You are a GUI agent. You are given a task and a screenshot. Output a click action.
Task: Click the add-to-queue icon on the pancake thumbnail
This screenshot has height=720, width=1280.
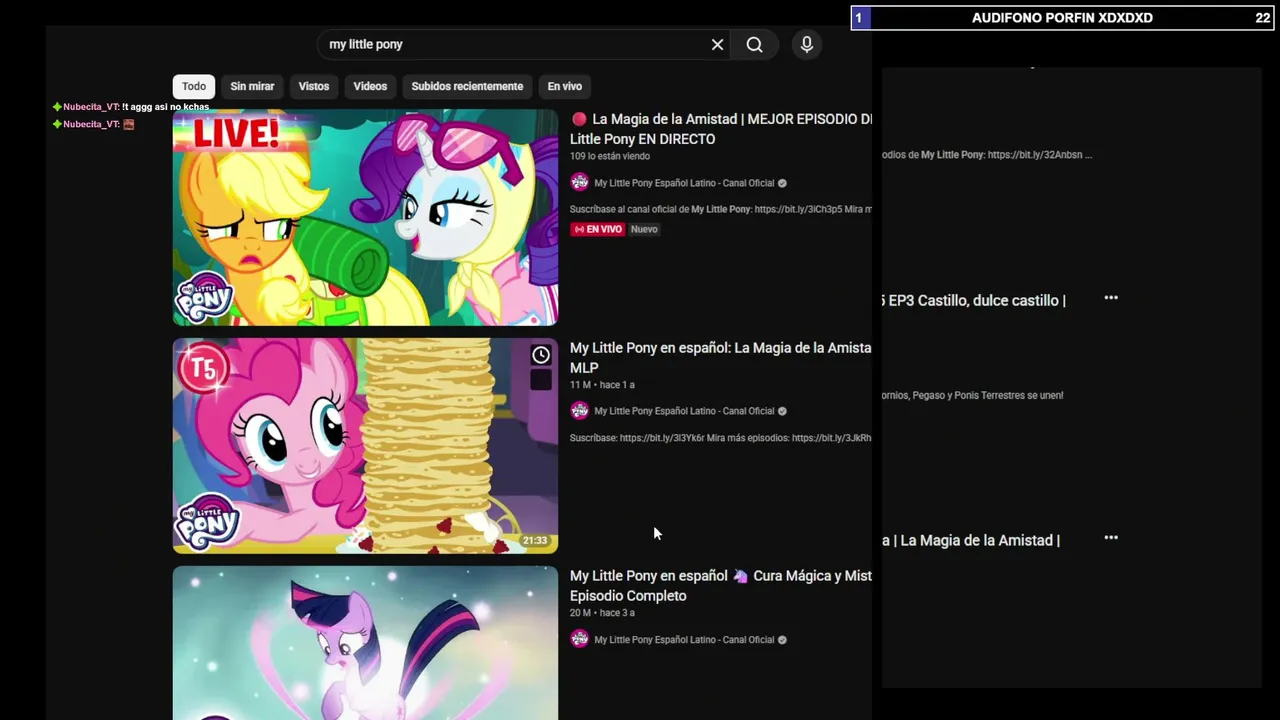point(541,380)
